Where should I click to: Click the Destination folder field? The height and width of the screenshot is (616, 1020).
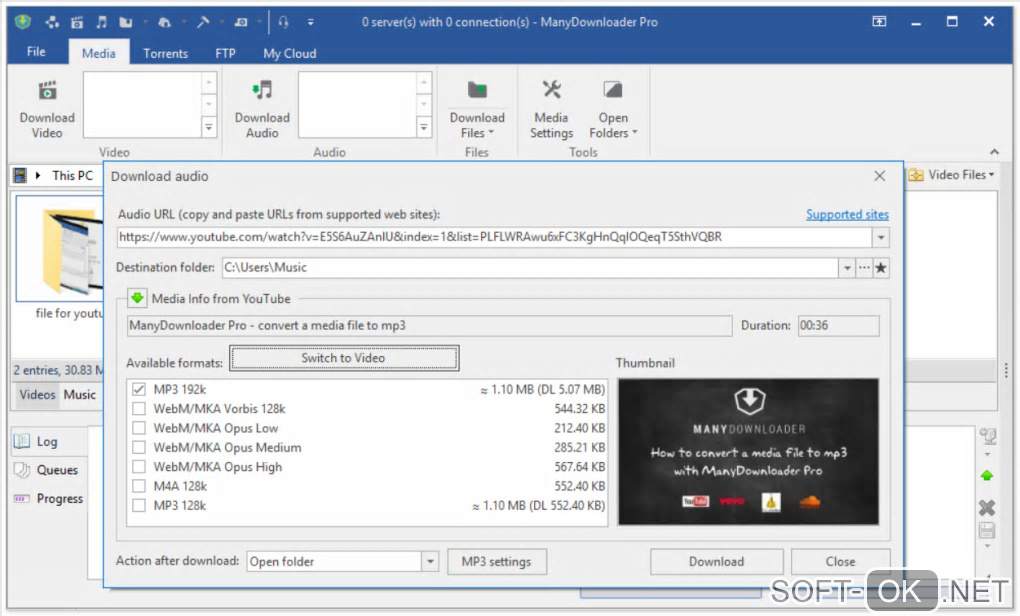pyautogui.click(x=530, y=267)
